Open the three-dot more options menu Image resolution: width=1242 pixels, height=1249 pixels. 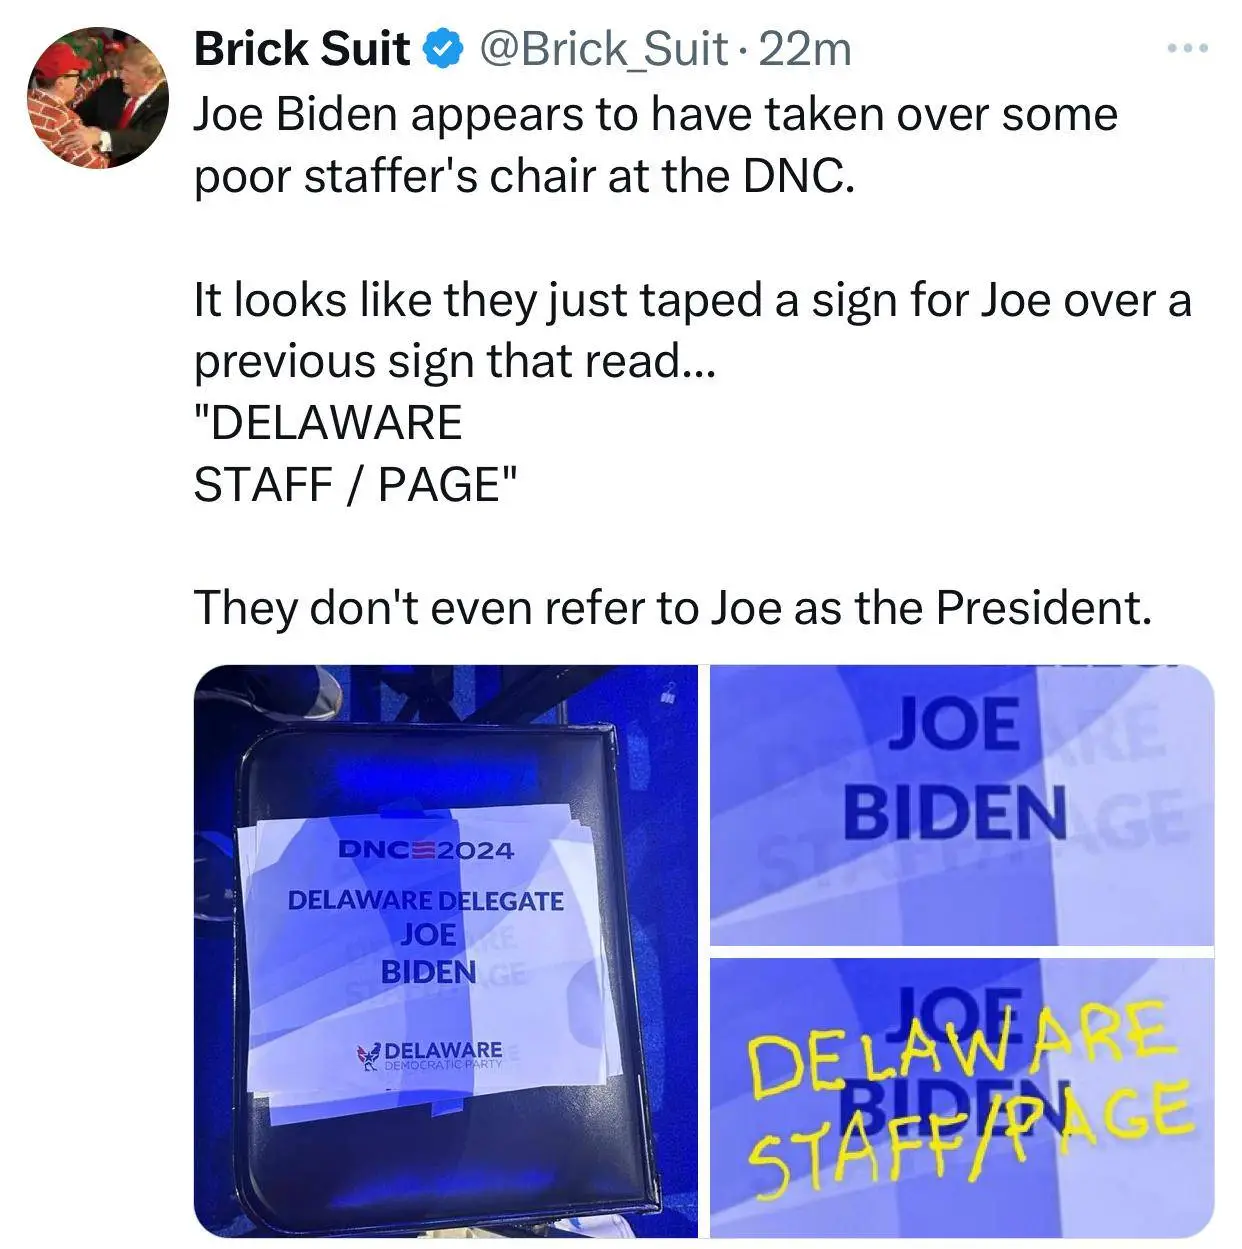coord(1190,47)
